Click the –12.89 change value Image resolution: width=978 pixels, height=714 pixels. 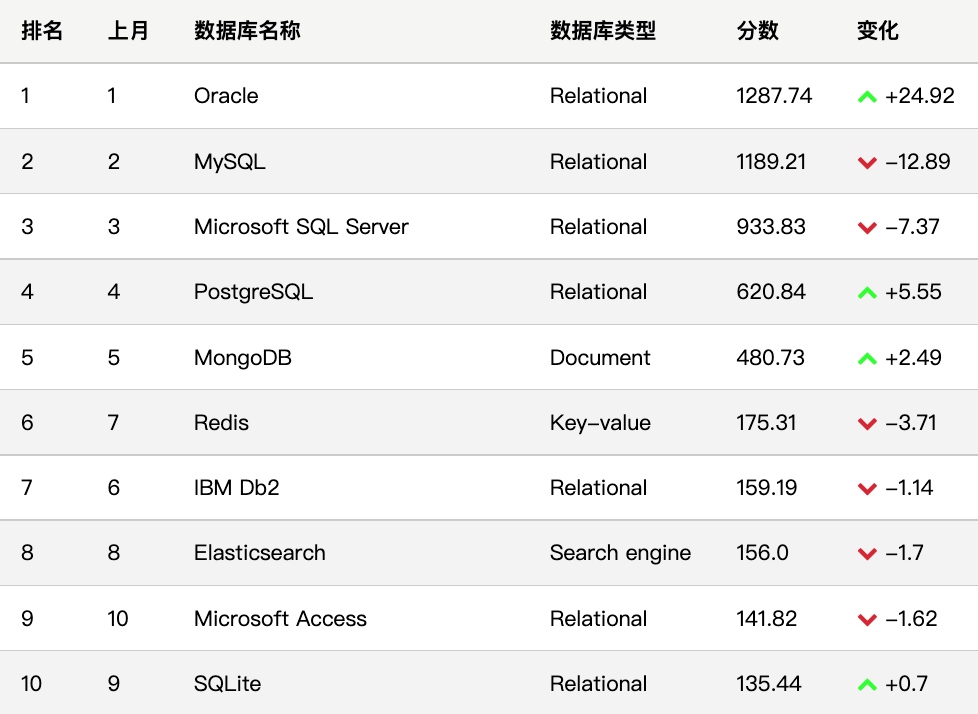pos(917,162)
